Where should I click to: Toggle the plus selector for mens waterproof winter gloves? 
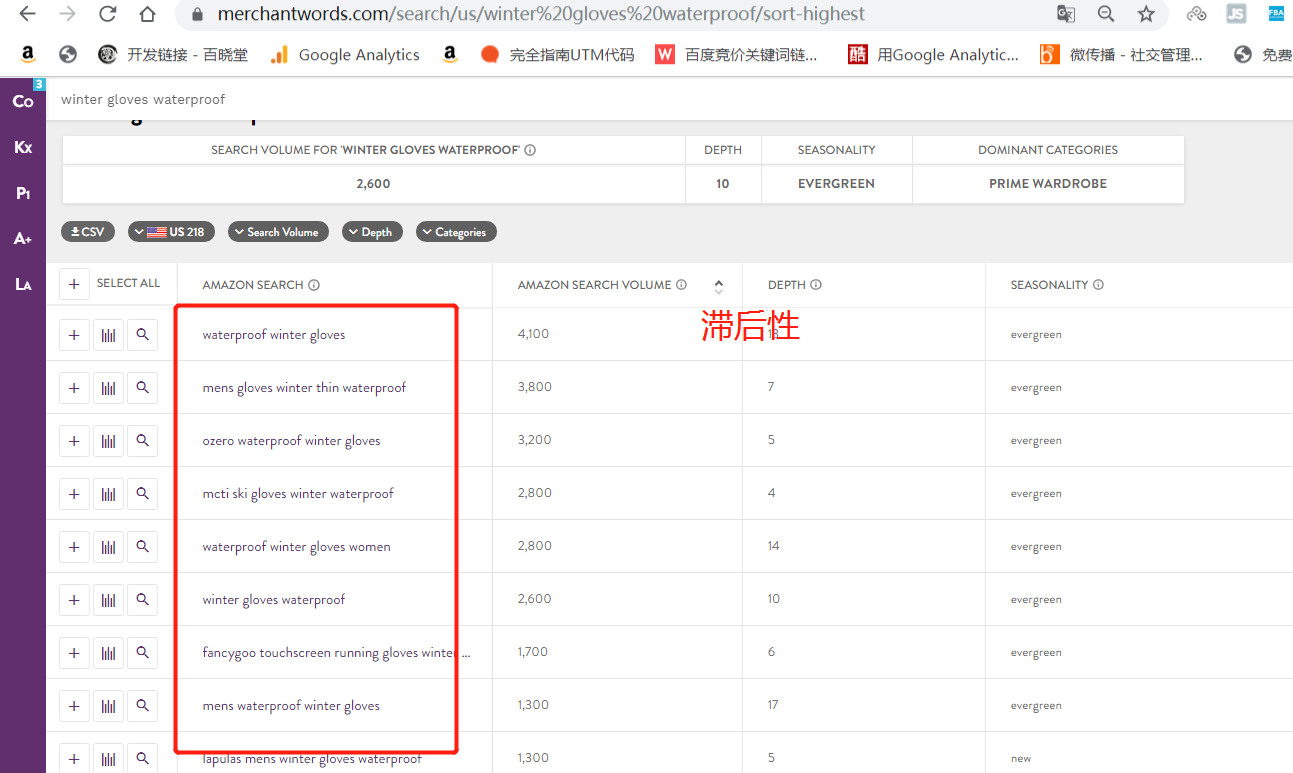74,706
